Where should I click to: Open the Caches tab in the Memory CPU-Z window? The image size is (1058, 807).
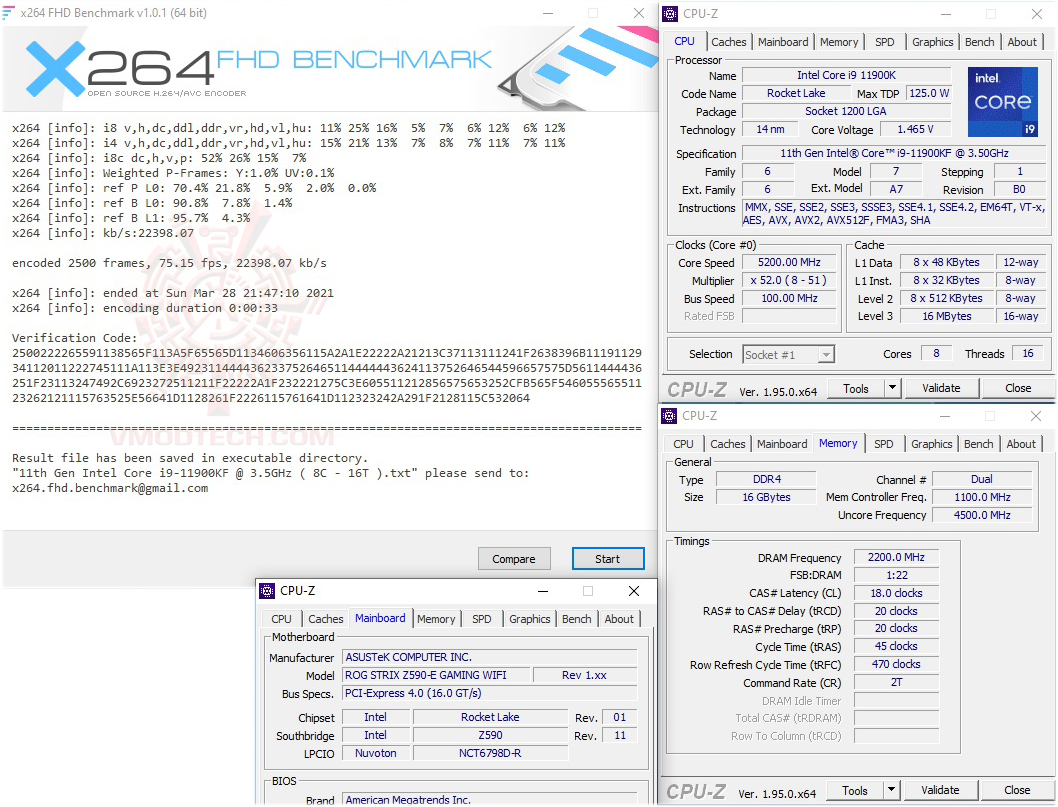point(727,444)
